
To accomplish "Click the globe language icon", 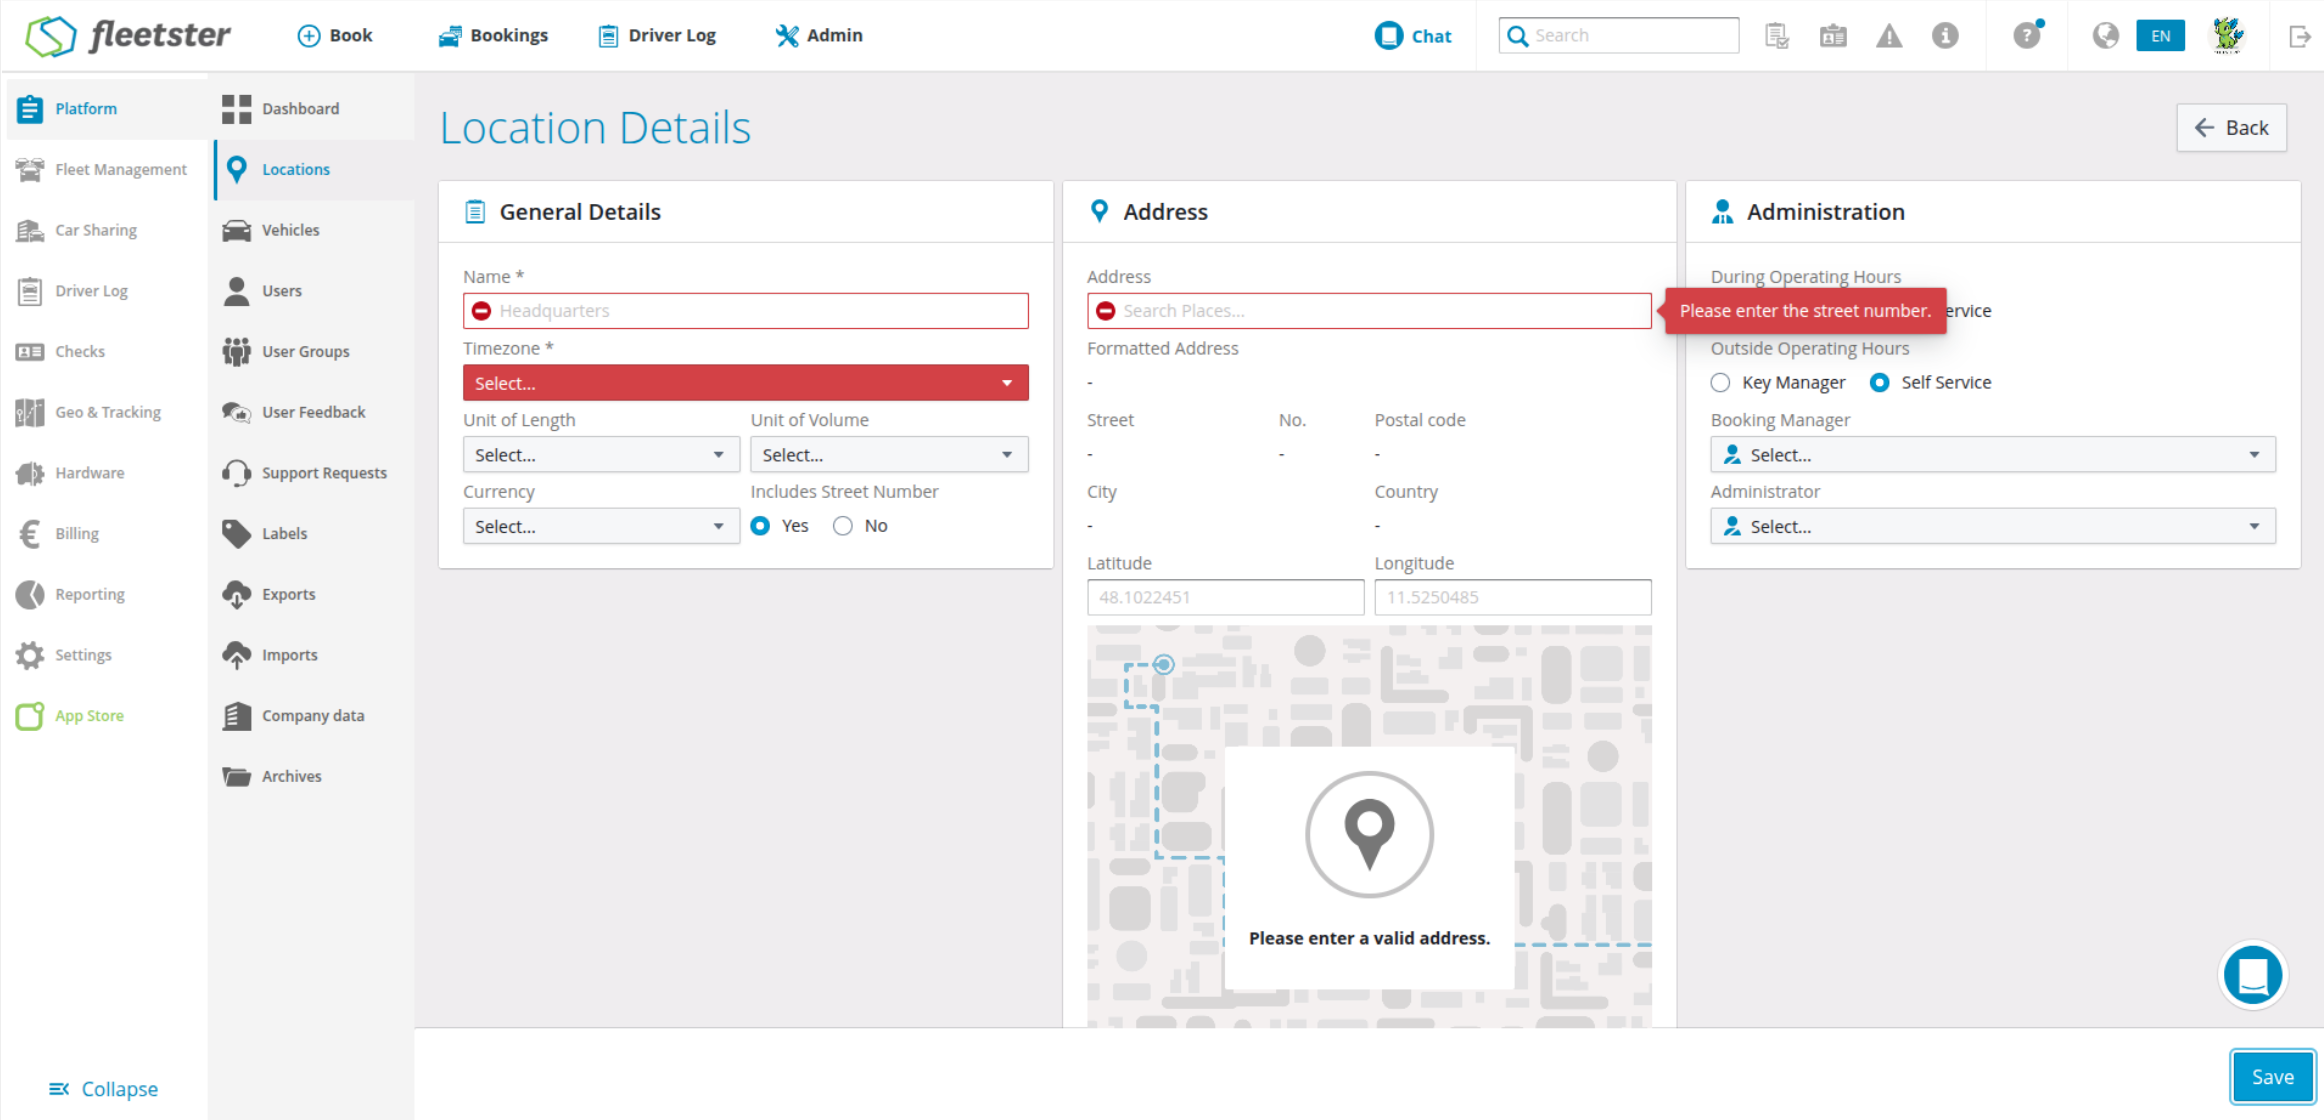I will point(2105,36).
